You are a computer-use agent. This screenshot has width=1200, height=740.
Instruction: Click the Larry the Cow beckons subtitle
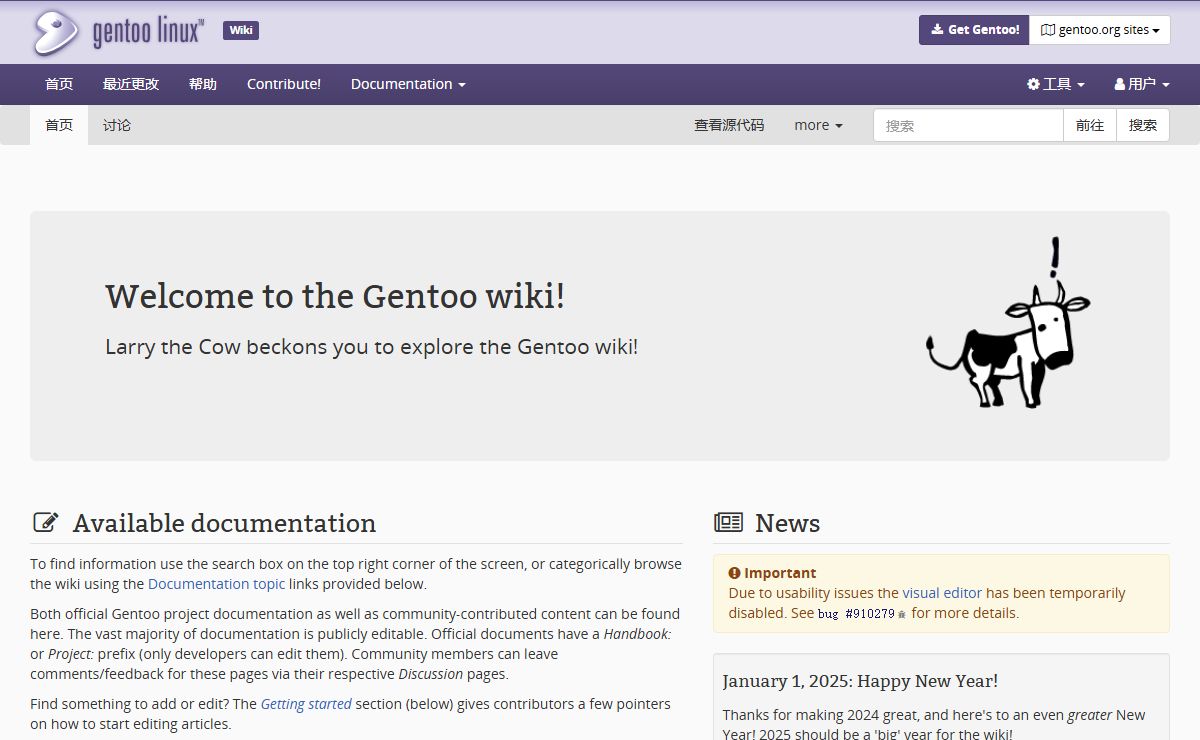click(x=371, y=347)
